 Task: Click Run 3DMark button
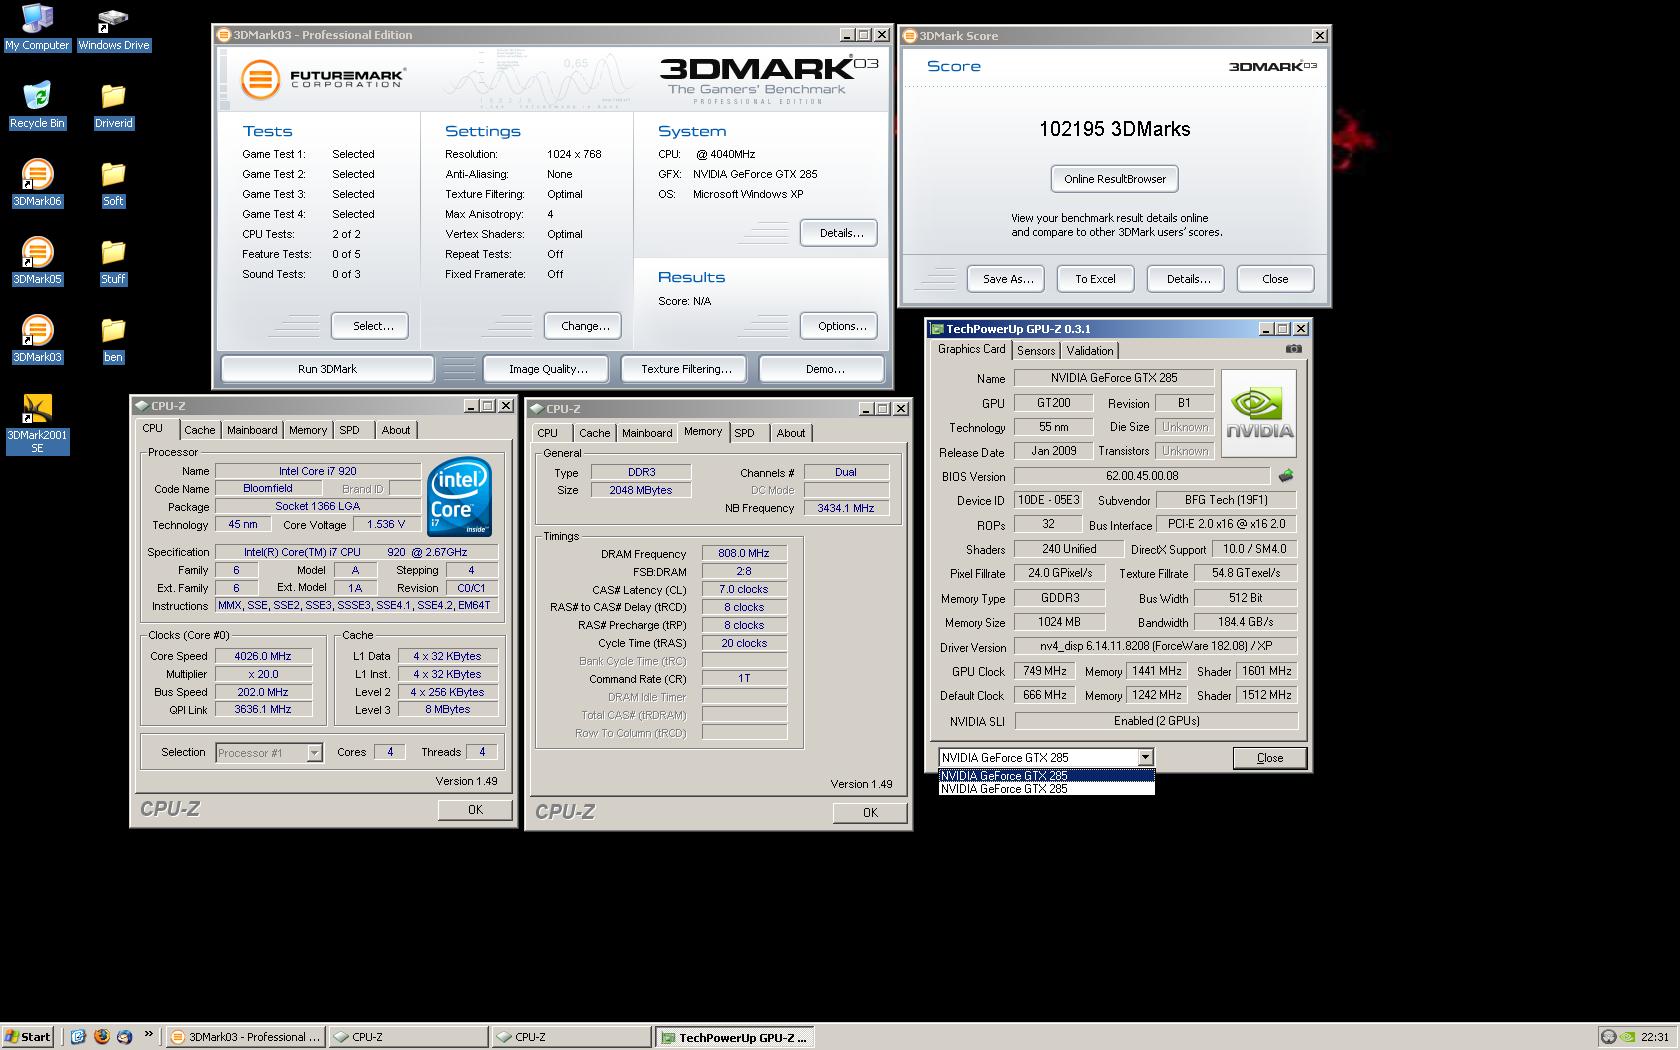pos(327,369)
